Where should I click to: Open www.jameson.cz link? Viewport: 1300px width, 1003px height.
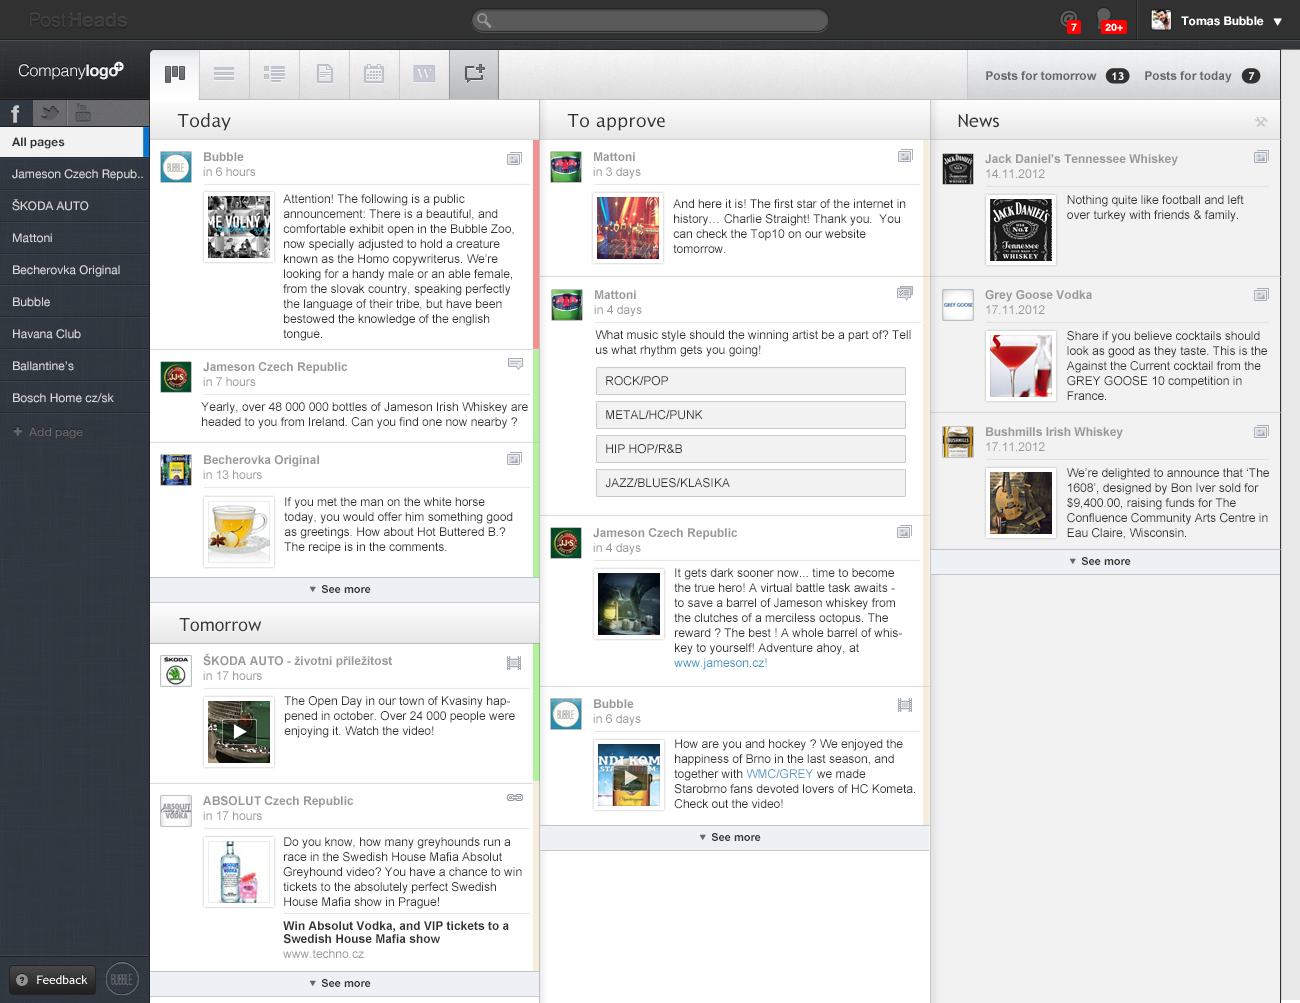(x=720, y=663)
